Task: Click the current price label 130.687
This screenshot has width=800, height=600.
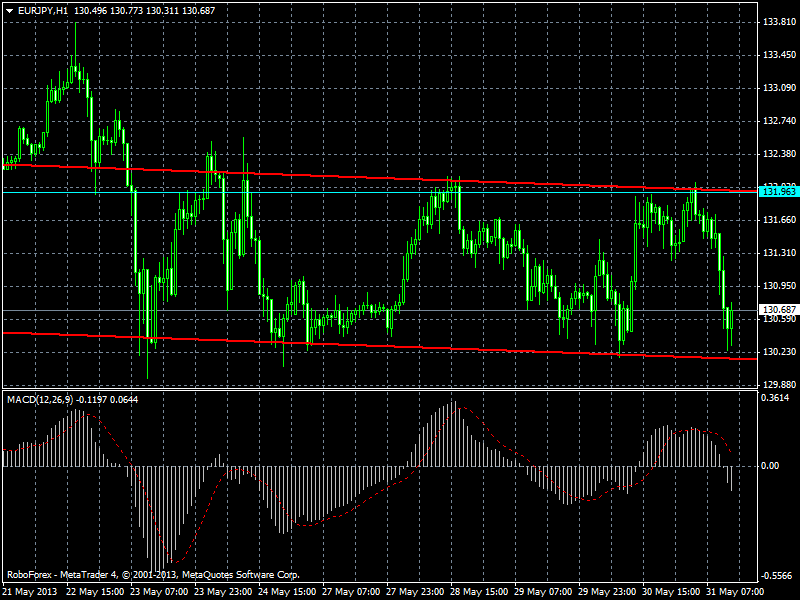Action: (778, 310)
